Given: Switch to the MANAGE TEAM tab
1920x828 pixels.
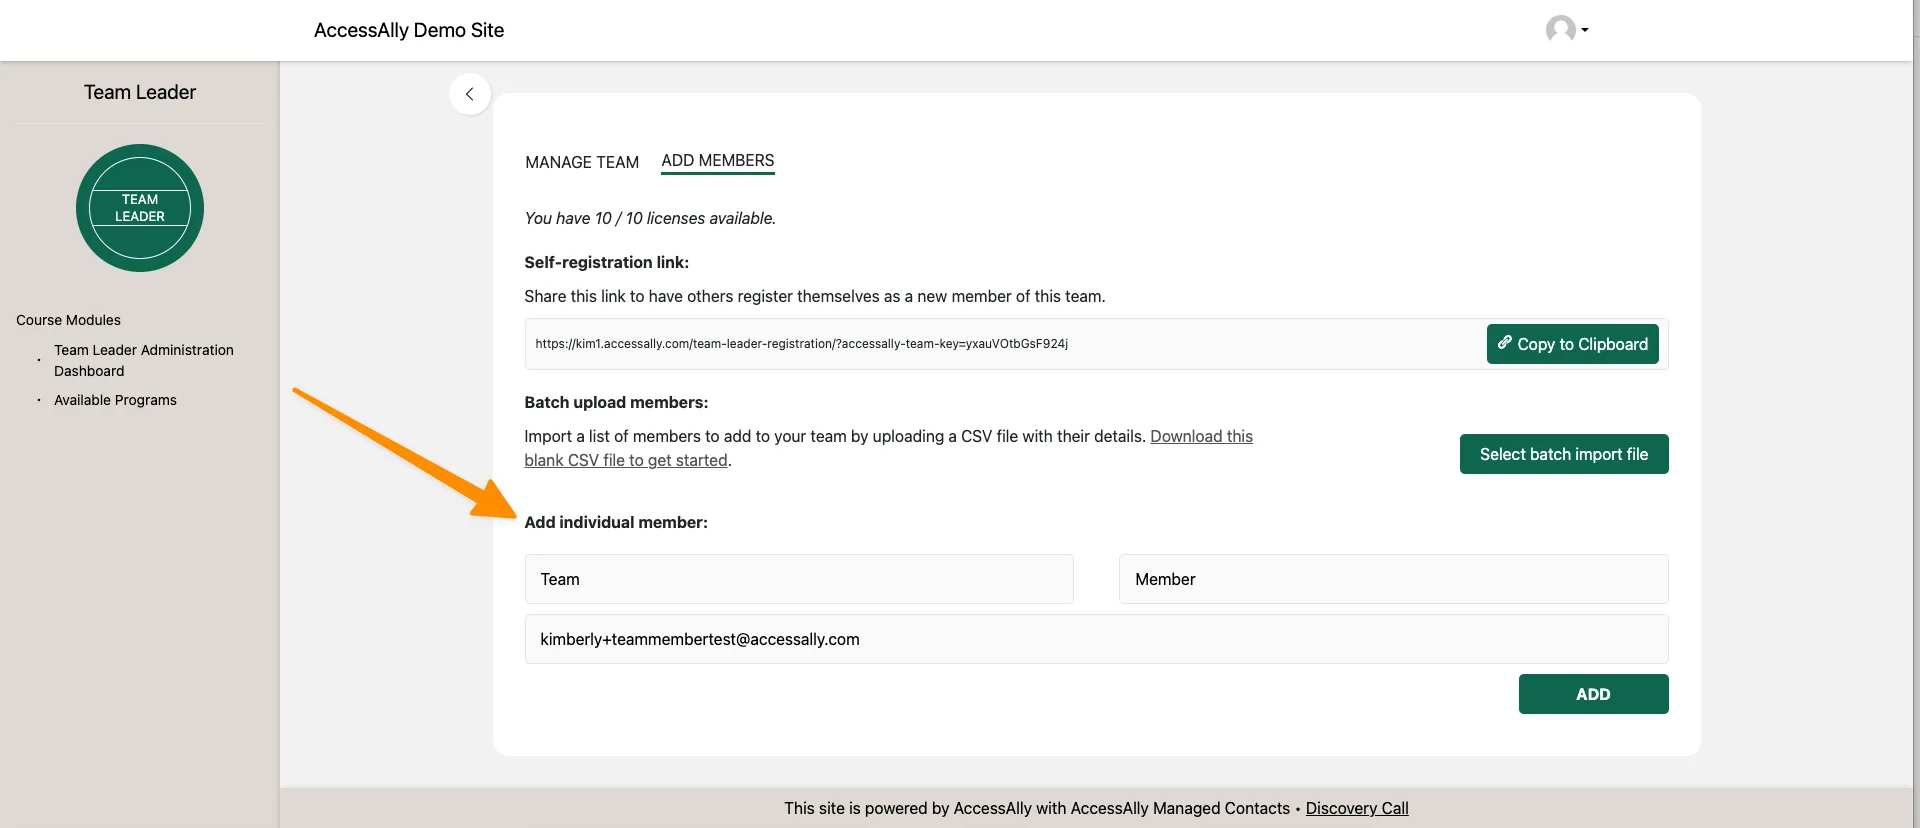Looking at the screenshot, I should click(x=582, y=162).
